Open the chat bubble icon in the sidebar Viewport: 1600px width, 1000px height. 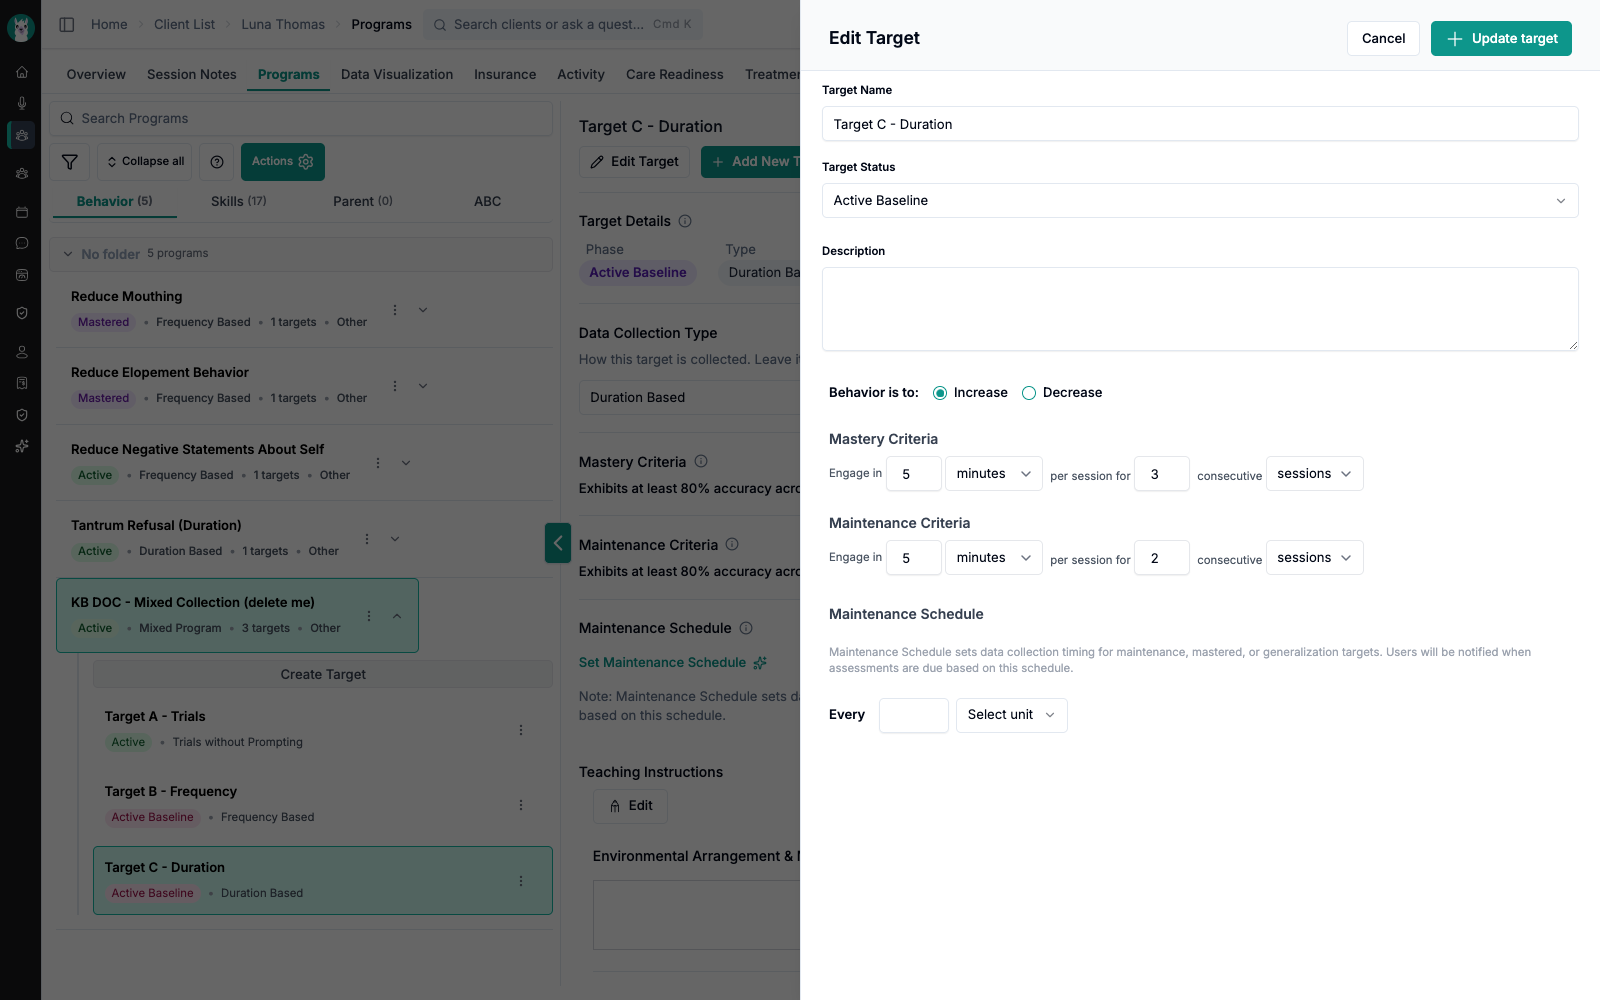click(21, 243)
